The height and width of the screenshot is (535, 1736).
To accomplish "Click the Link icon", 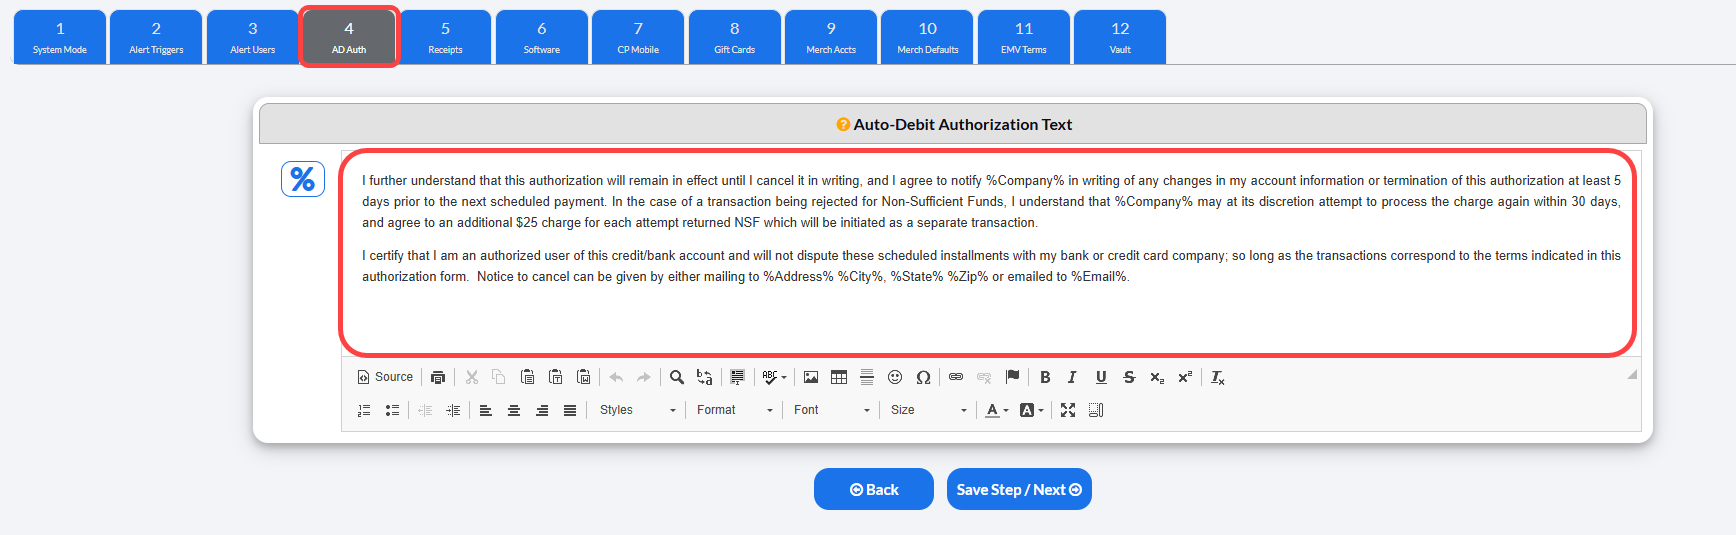I will [x=956, y=377].
